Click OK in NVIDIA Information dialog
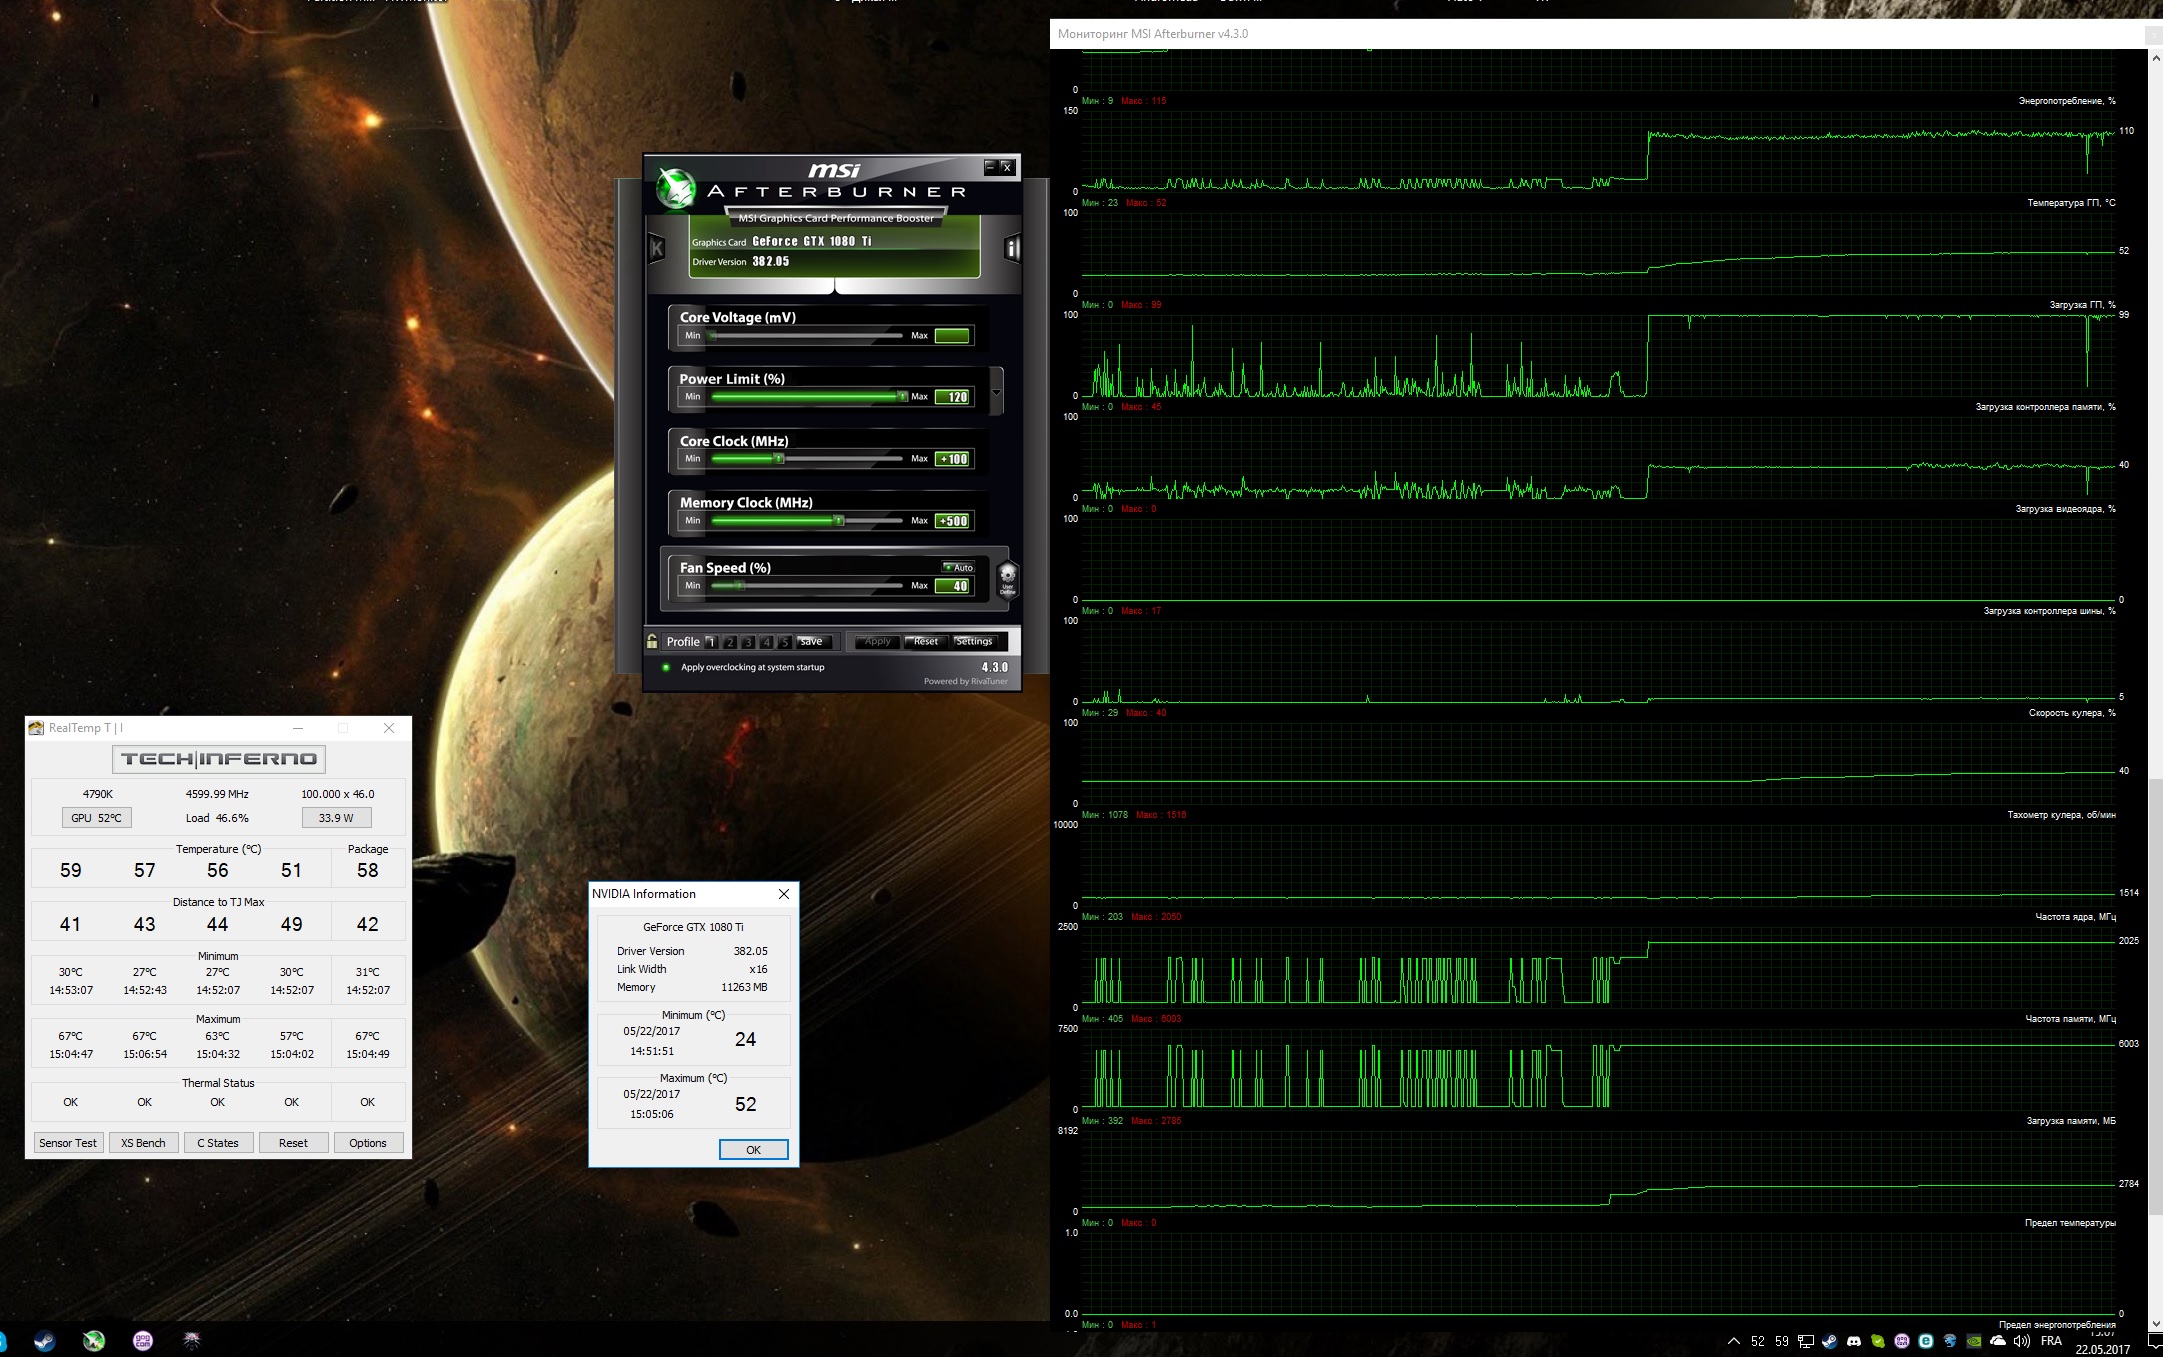 tap(753, 1149)
